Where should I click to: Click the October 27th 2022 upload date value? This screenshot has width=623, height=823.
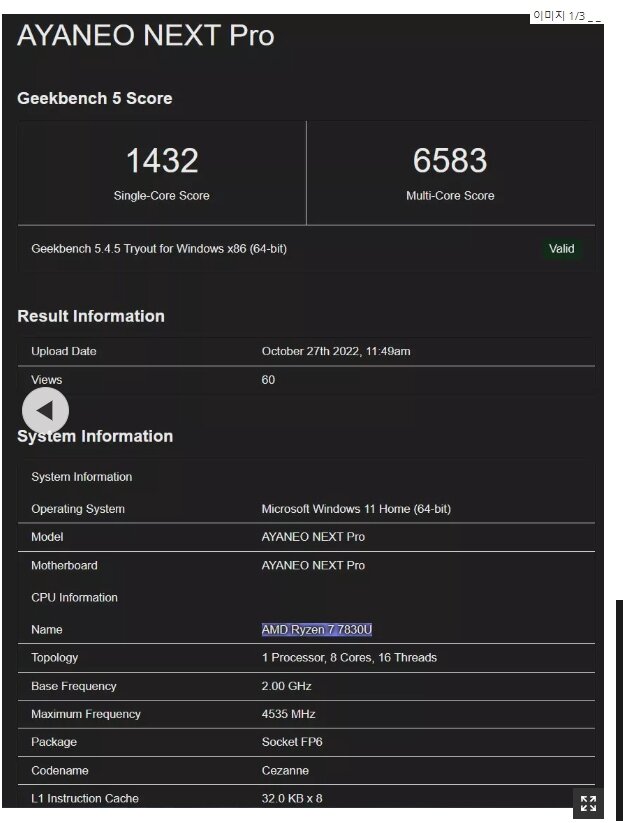pos(336,351)
